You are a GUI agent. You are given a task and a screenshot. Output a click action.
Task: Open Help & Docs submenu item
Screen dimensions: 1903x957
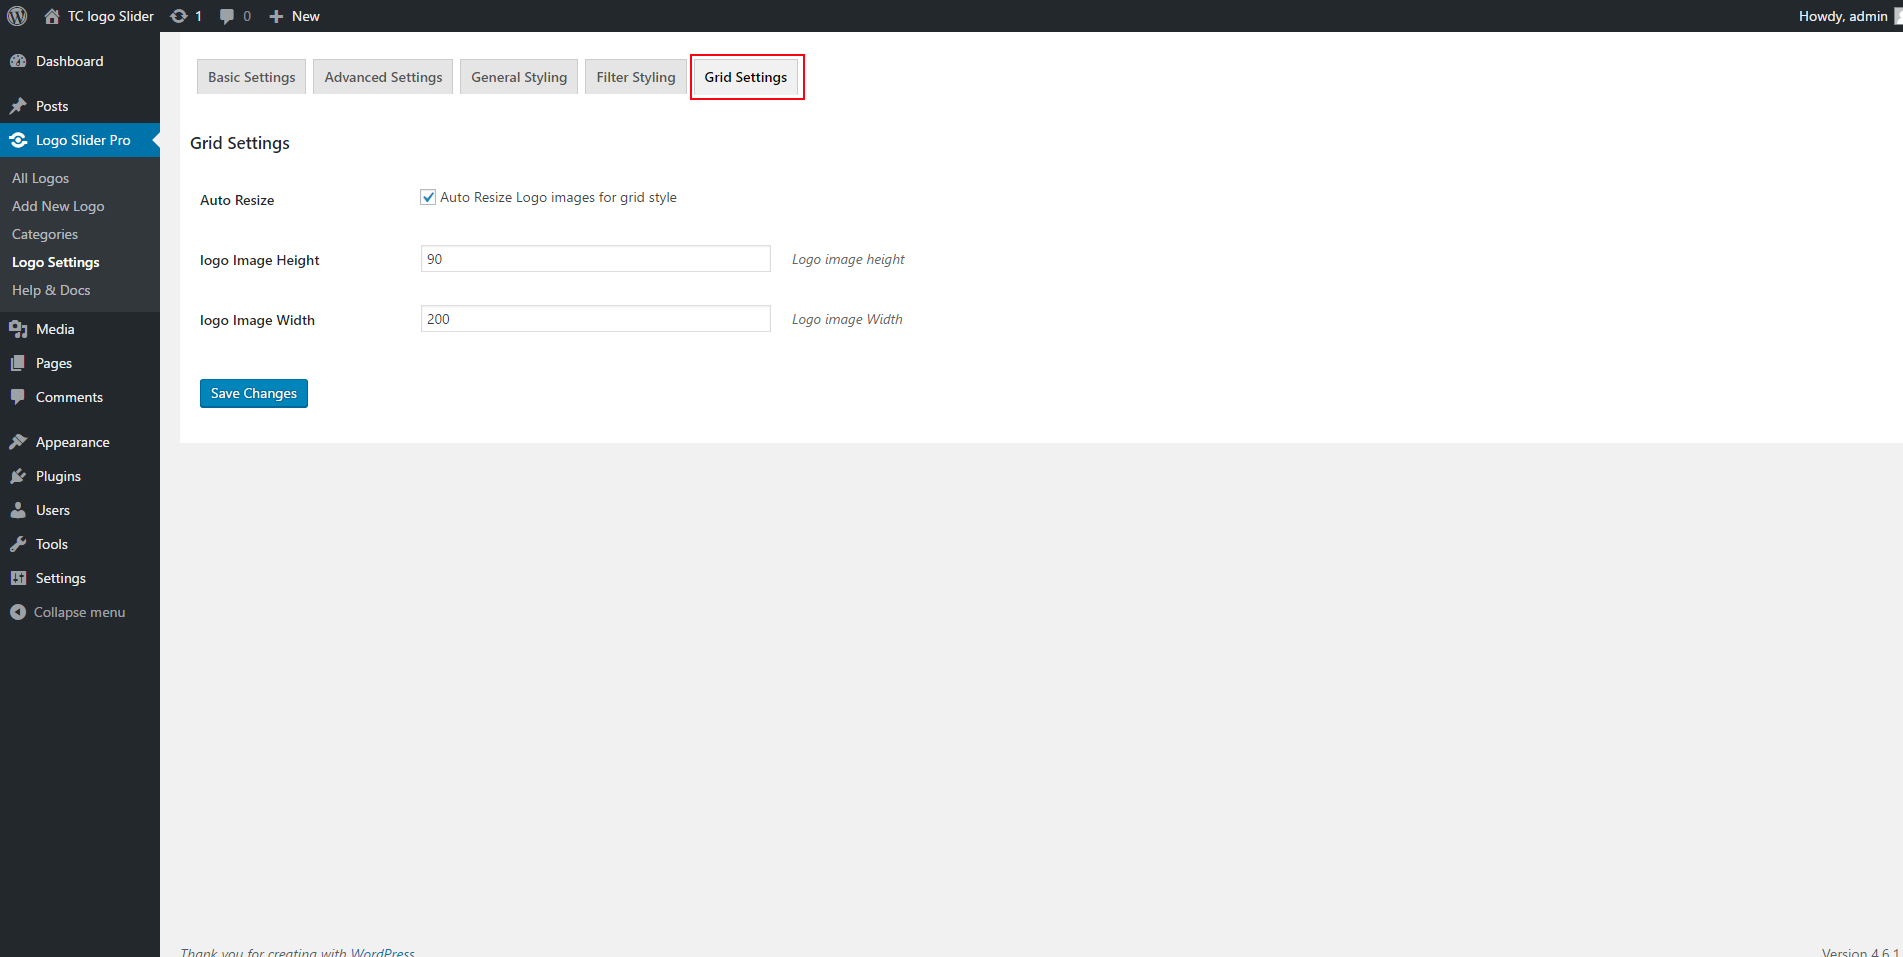51,290
